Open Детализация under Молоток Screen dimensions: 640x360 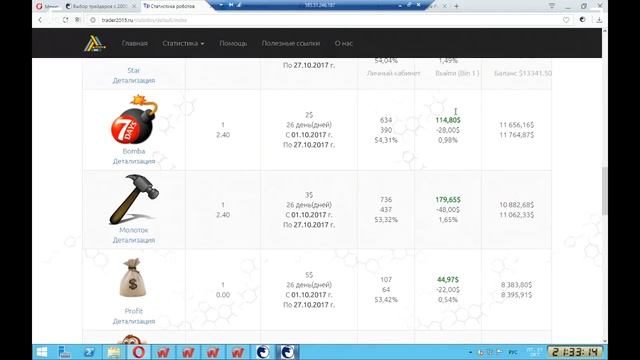[x=134, y=240]
